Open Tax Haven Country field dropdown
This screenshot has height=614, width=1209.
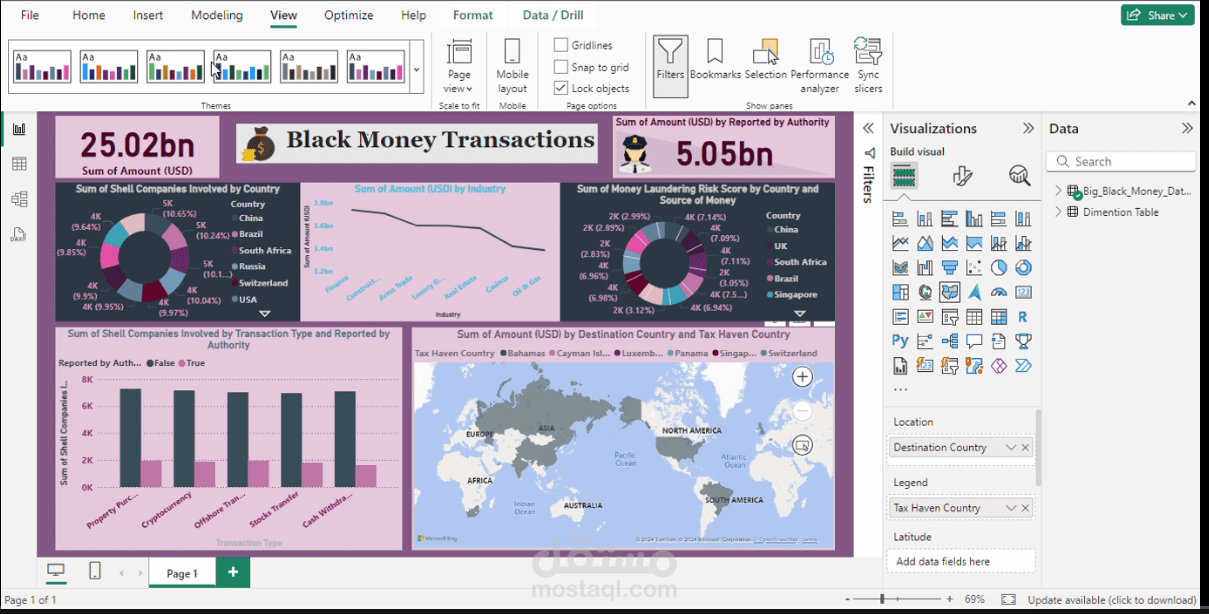[x=1011, y=508]
